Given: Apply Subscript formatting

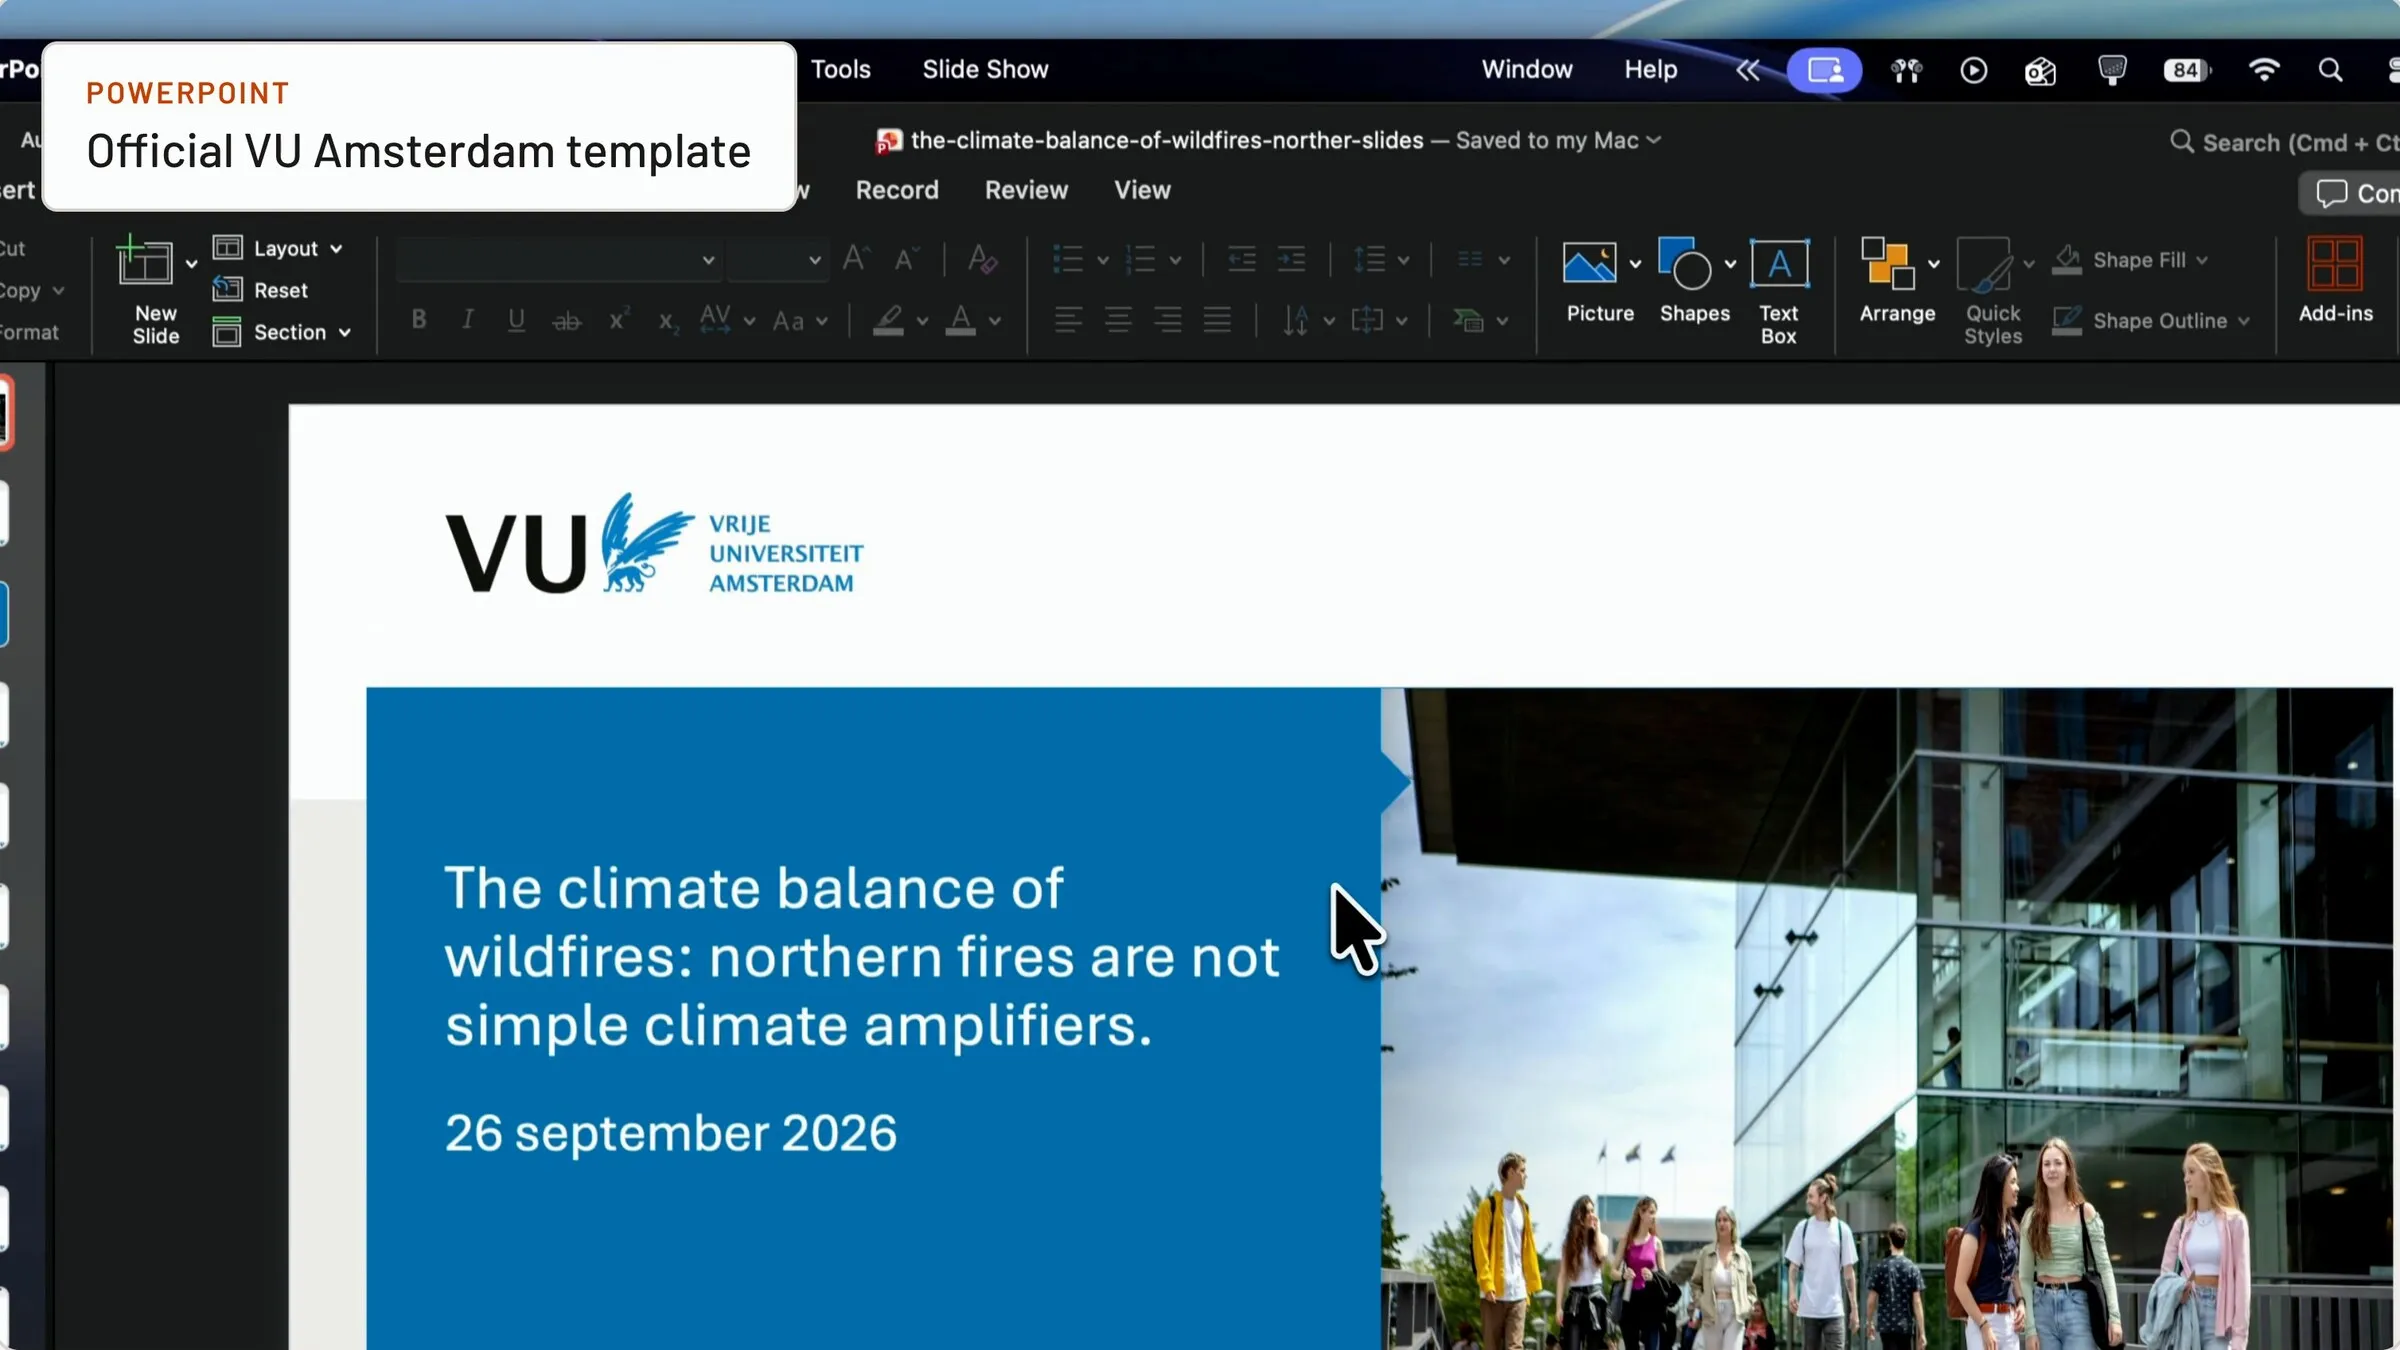Looking at the screenshot, I should tap(668, 321).
